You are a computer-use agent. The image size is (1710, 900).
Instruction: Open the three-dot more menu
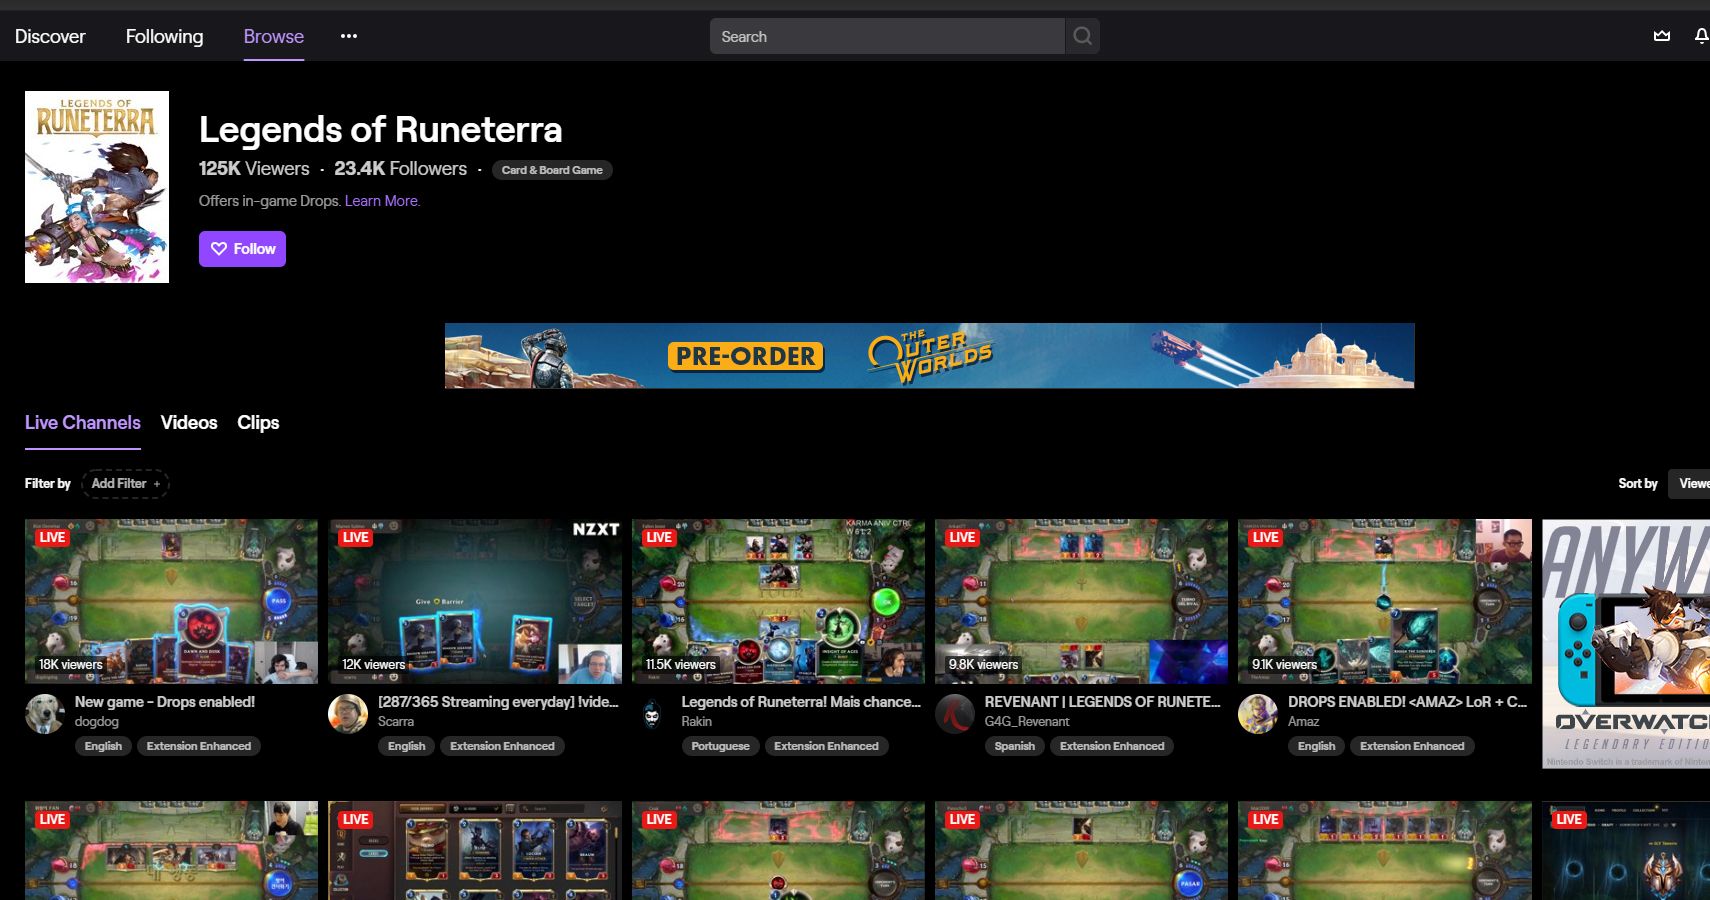coord(348,36)
